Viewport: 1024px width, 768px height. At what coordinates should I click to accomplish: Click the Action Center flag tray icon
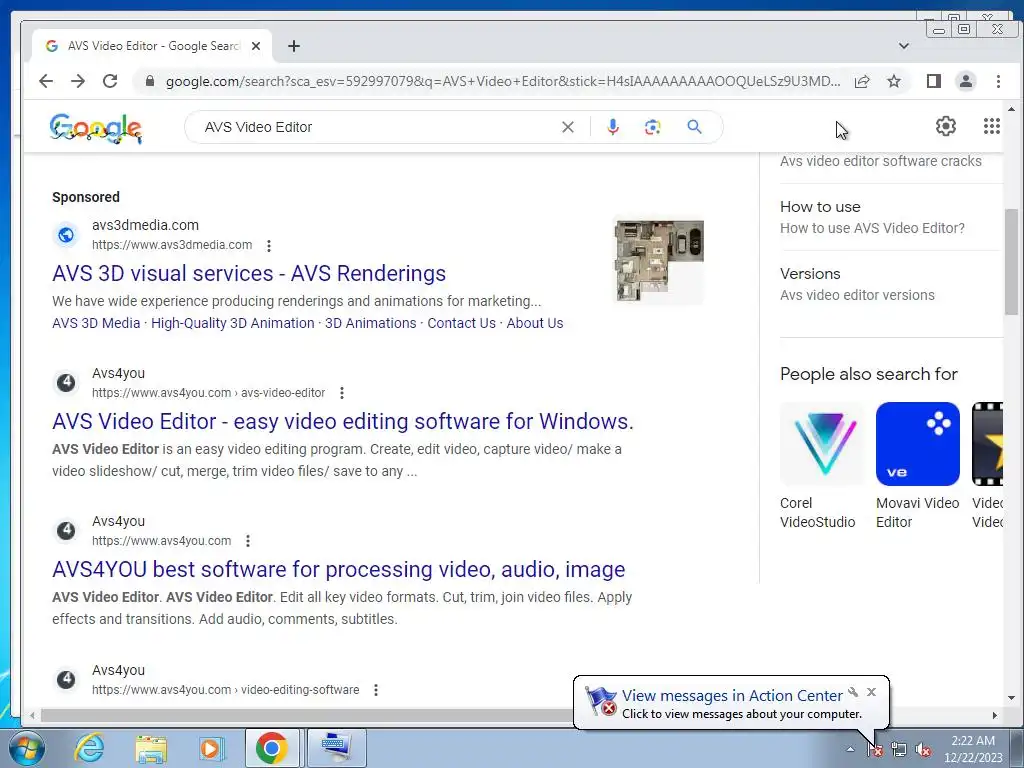coord(875,750)
